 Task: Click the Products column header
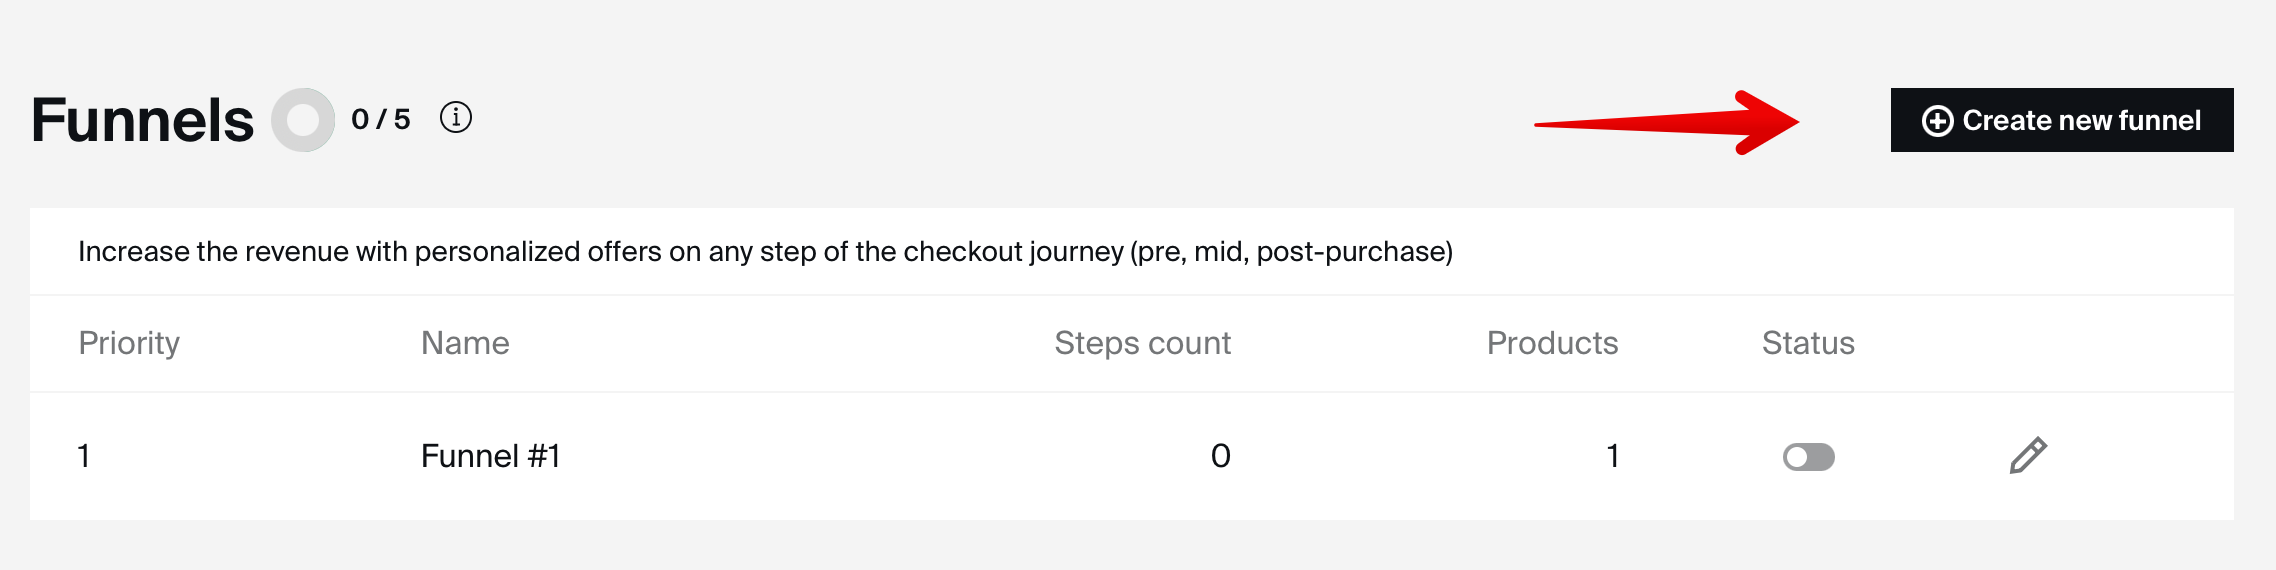(1552, 343)
